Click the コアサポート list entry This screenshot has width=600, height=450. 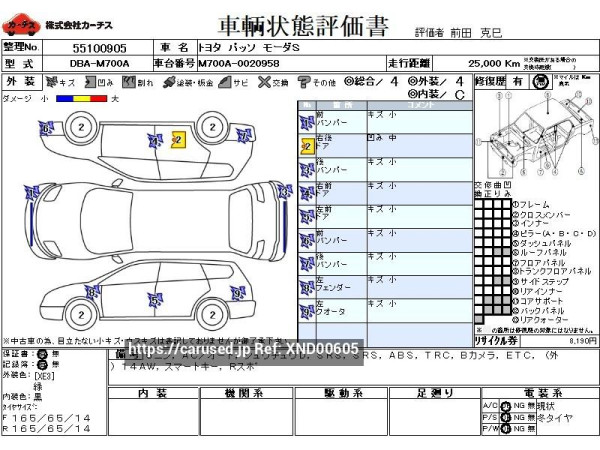click(x=538, y=301)
